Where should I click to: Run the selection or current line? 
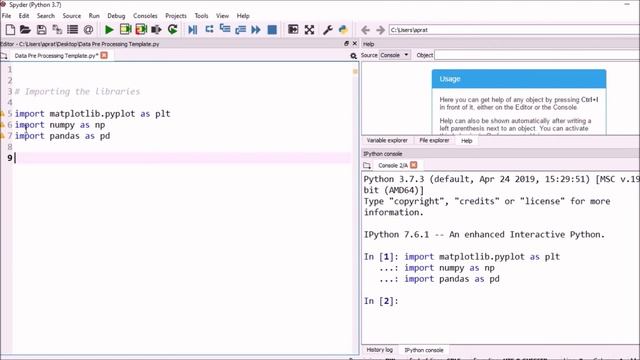[x=156, y=29]
